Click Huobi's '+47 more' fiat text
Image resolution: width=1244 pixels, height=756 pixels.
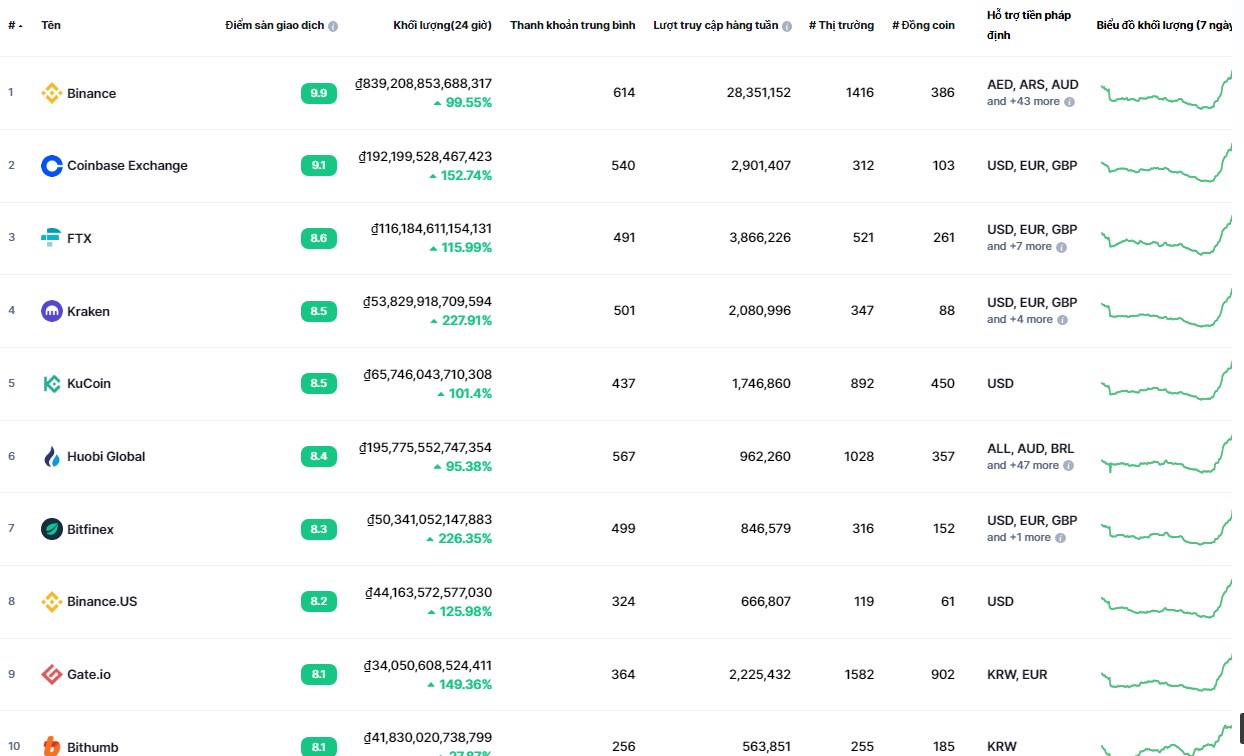(1023, 465)
